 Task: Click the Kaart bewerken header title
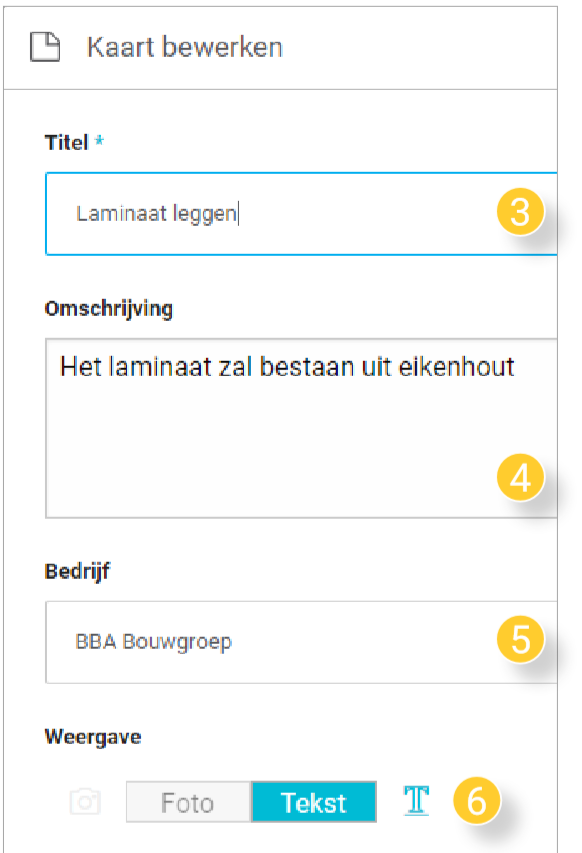click(185, 47)
